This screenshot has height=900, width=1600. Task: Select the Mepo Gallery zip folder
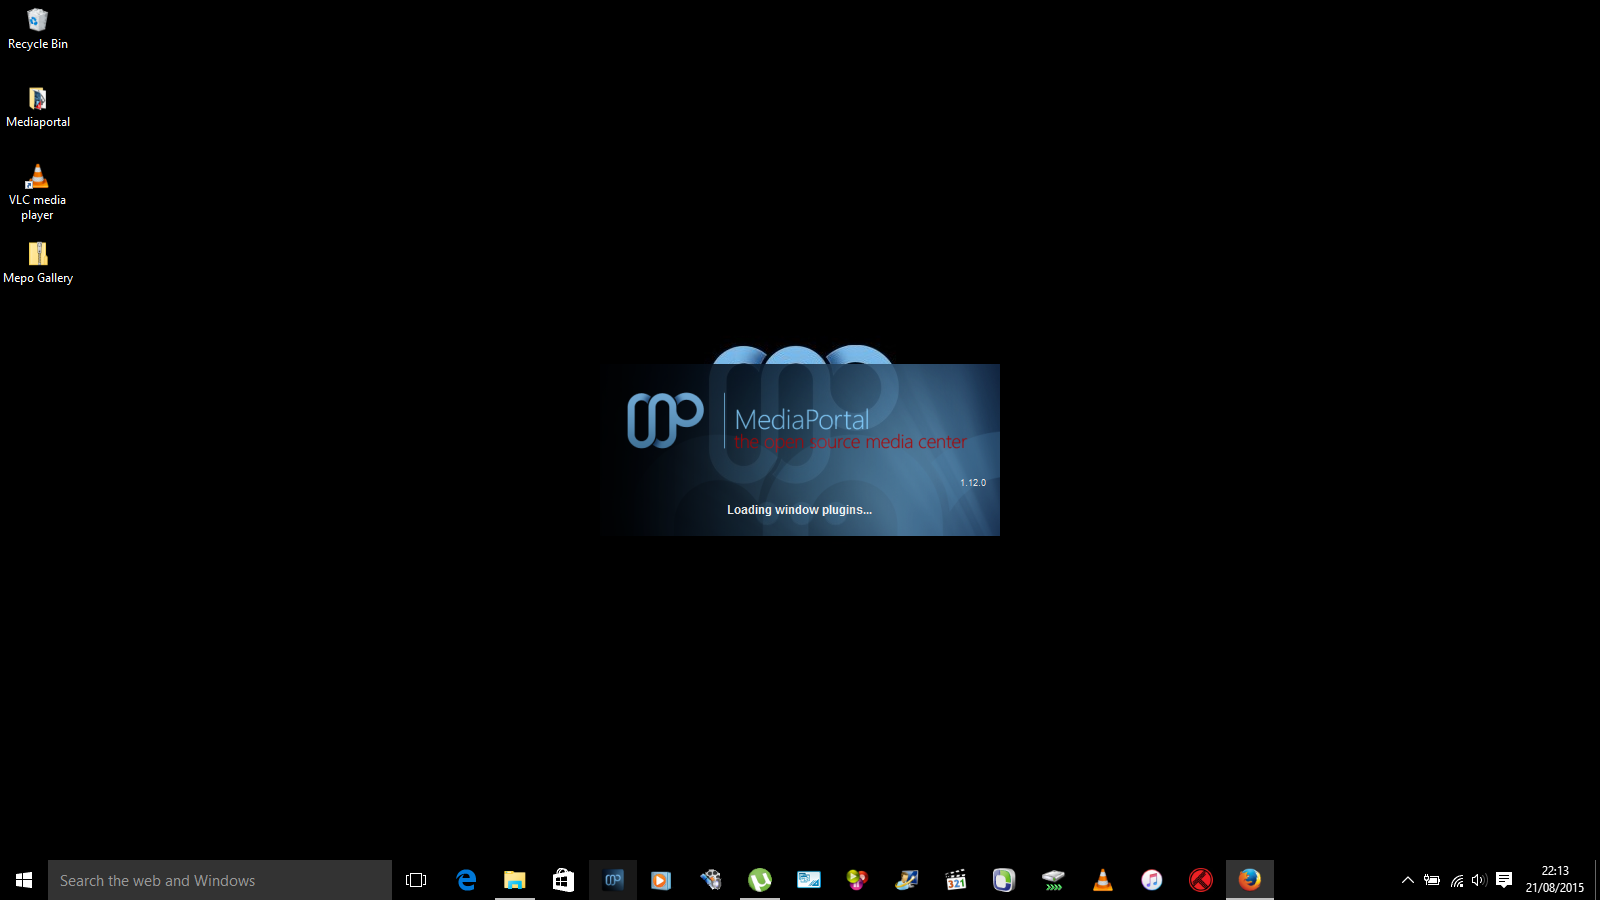[38, 264]
